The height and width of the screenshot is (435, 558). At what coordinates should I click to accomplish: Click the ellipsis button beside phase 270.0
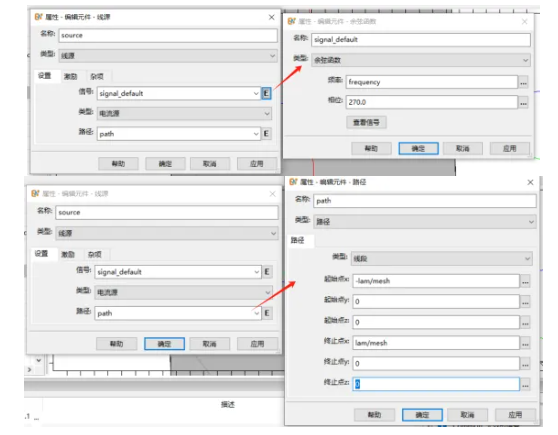point(523,103)
